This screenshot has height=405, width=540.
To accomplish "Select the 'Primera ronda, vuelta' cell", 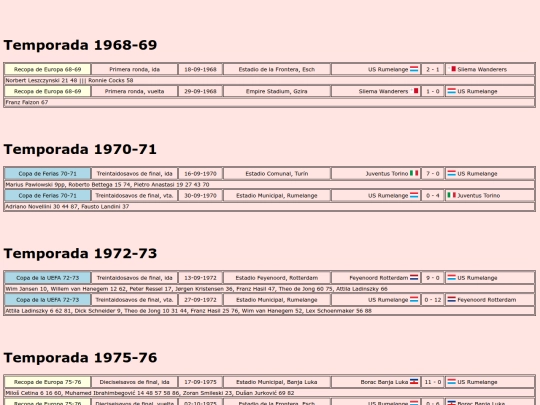I will coord(134,91).
